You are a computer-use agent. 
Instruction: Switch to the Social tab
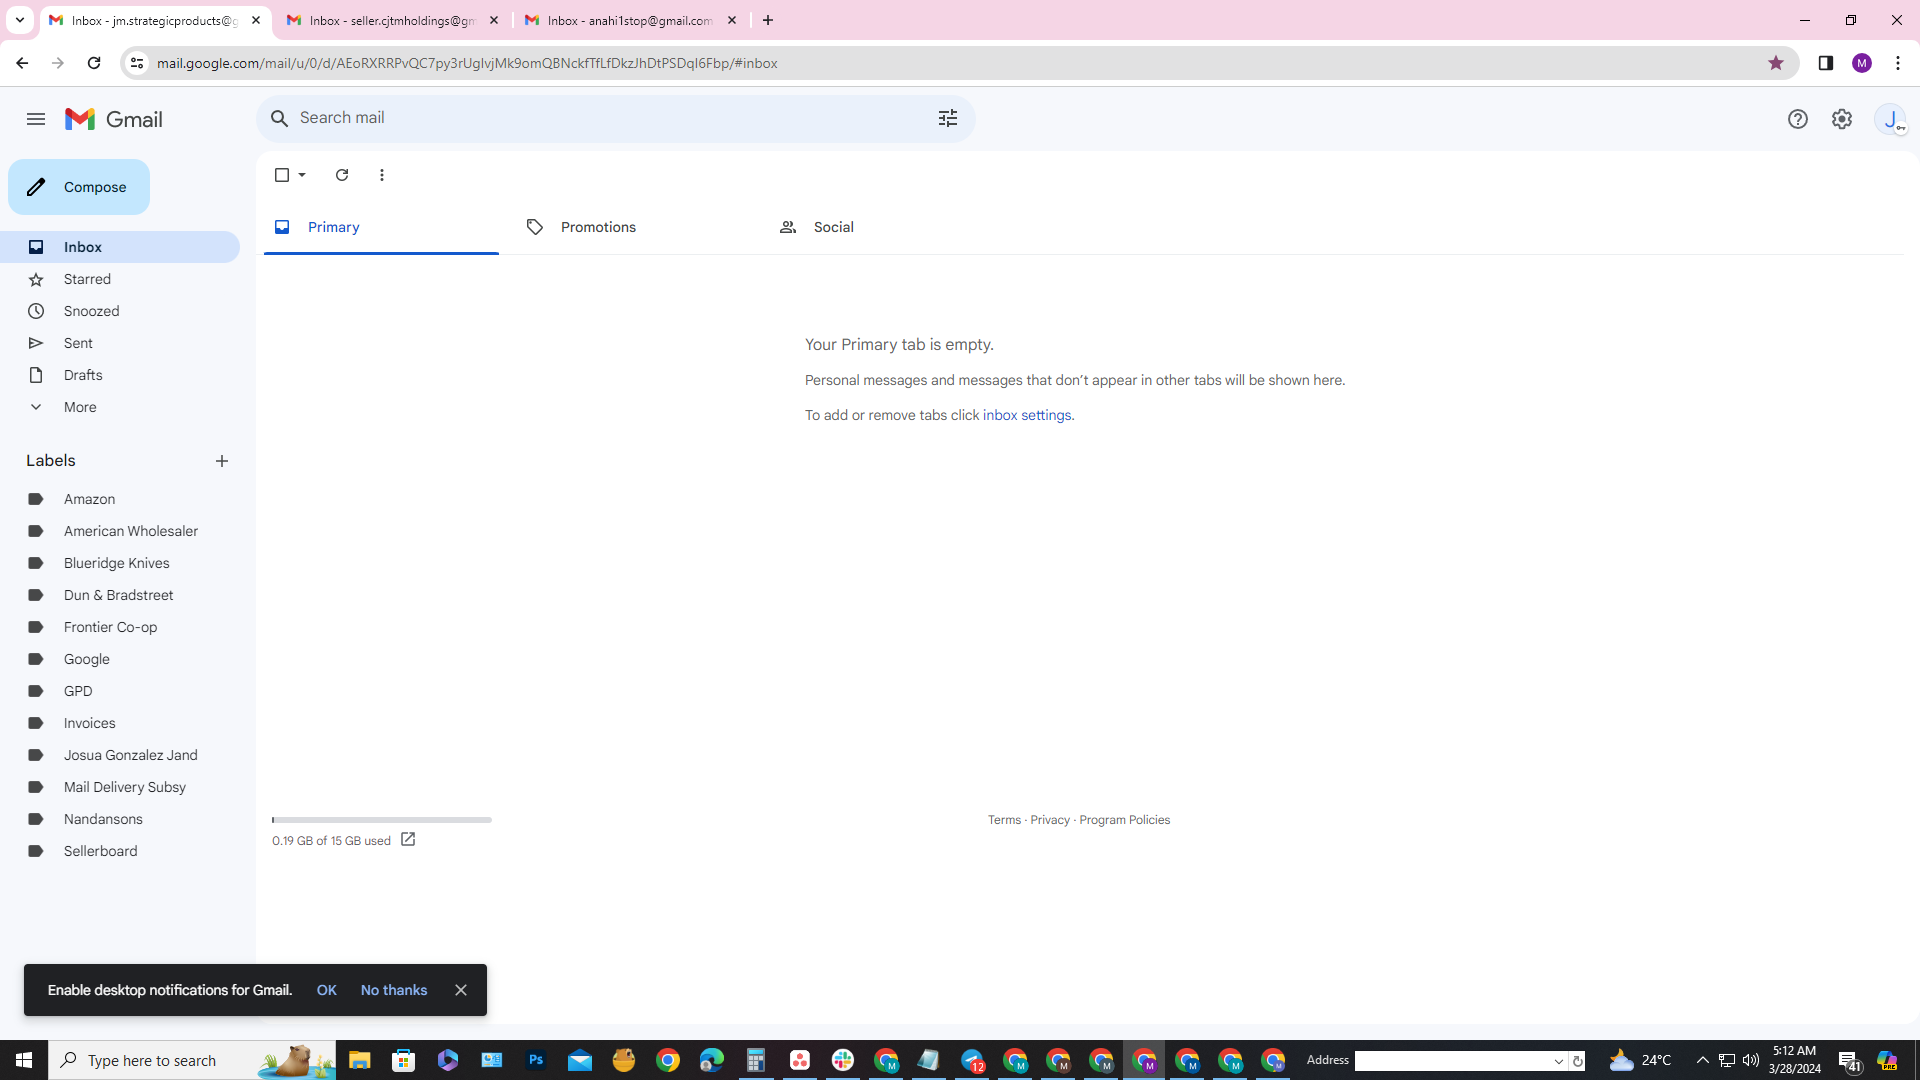click(886, 227)
